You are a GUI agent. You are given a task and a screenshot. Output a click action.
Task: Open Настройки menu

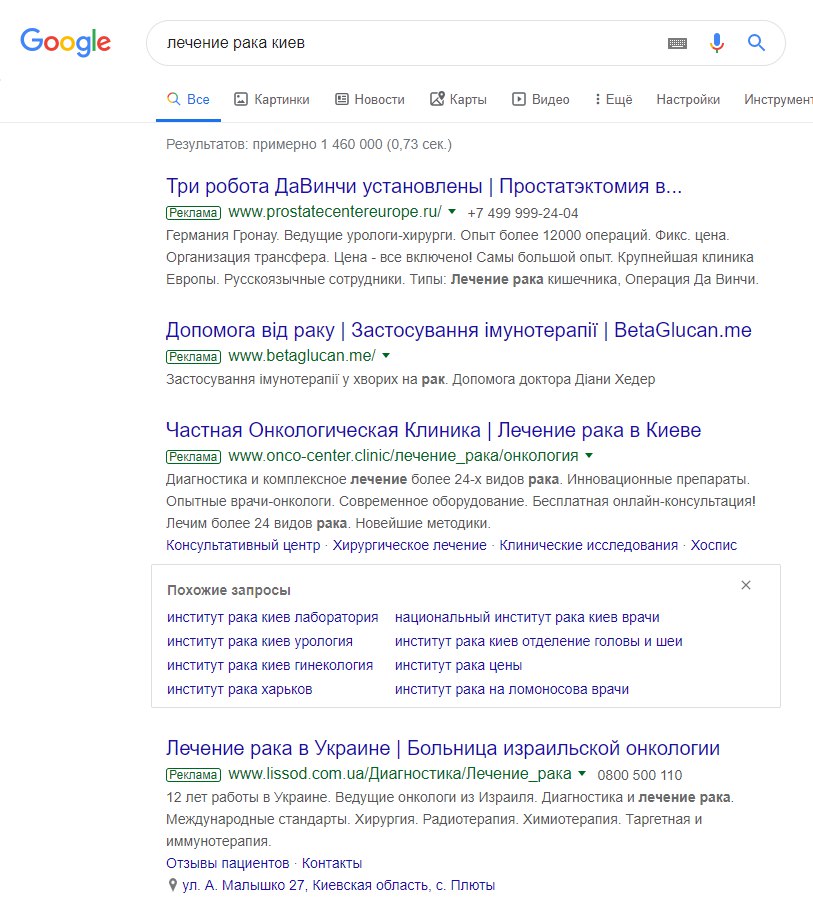click(x=688, y=99)
